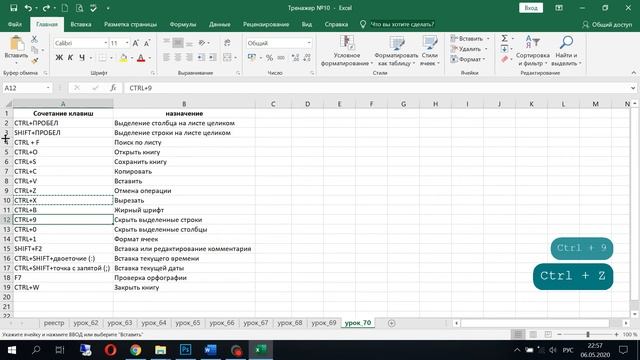640x360 pixels.
Task: Open Стили ячеек gallery
Action: (x=430, y=51)
